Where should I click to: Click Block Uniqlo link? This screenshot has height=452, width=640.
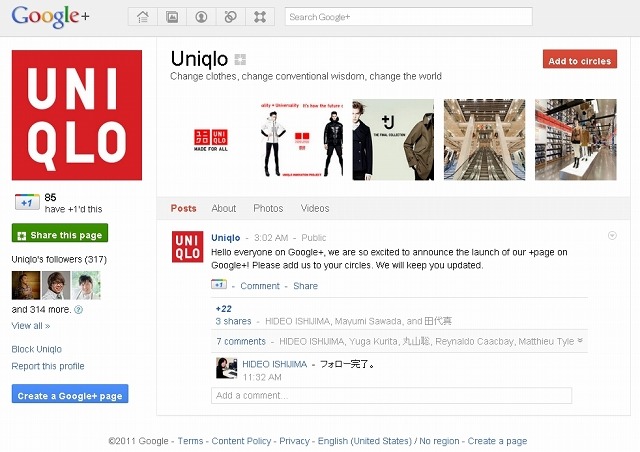tap(37, 350)
